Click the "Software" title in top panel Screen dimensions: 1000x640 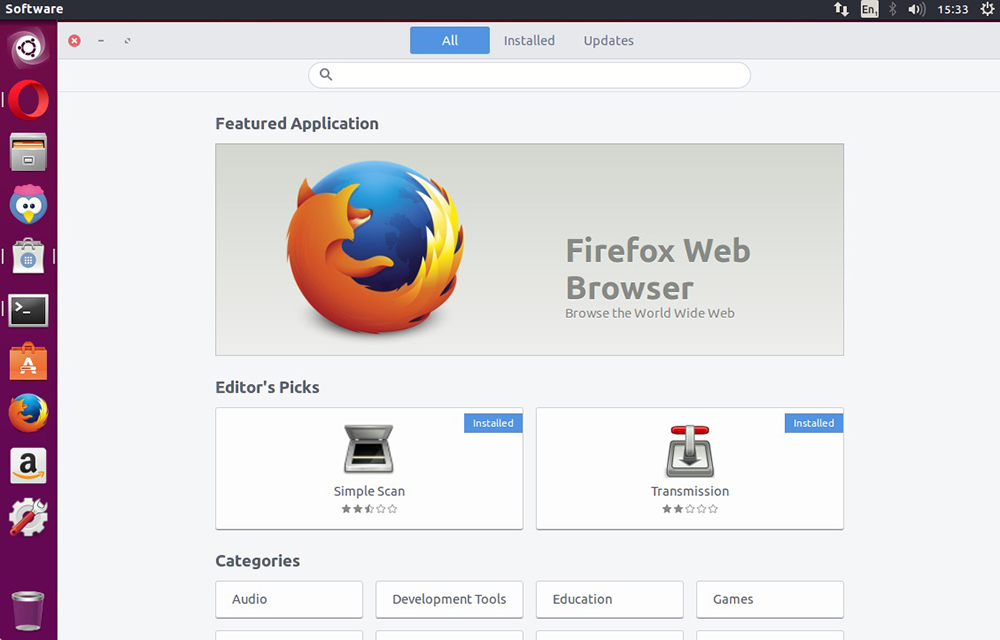(34, 9)
